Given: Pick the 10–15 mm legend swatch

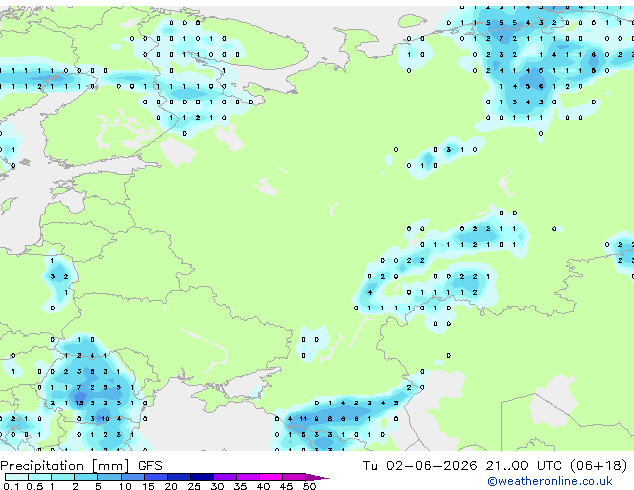Looking at the screenshot, I should (133, 477).
